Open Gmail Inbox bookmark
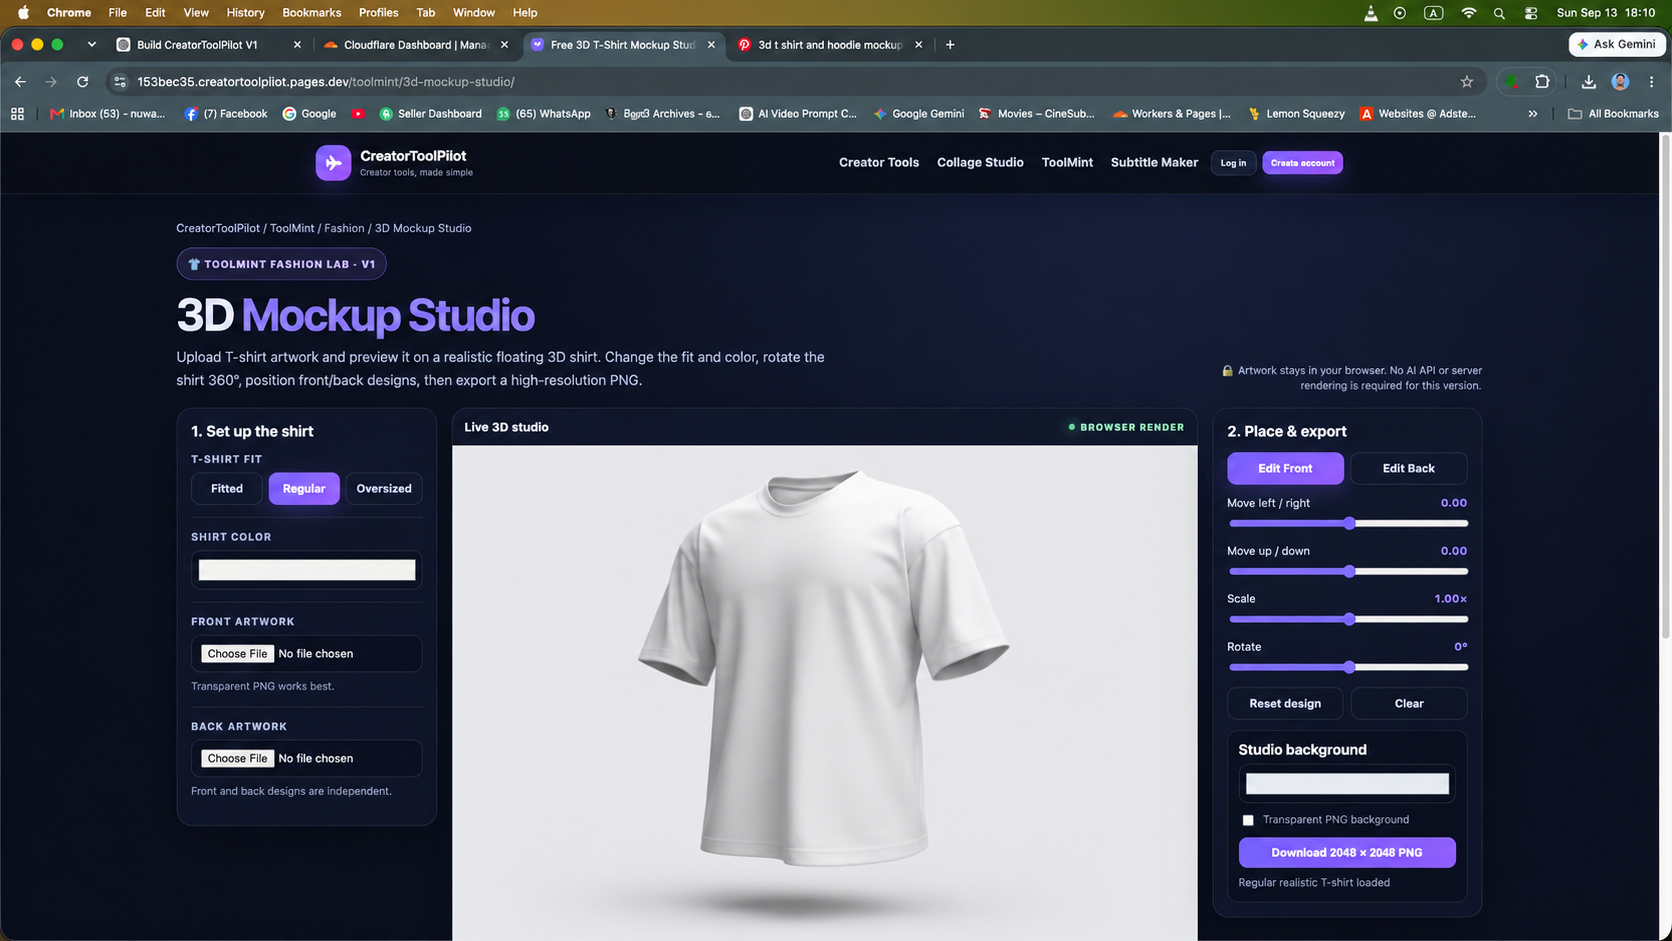Image resolution: width=1672 pixels, height=941 pixels. pos(107,114)
